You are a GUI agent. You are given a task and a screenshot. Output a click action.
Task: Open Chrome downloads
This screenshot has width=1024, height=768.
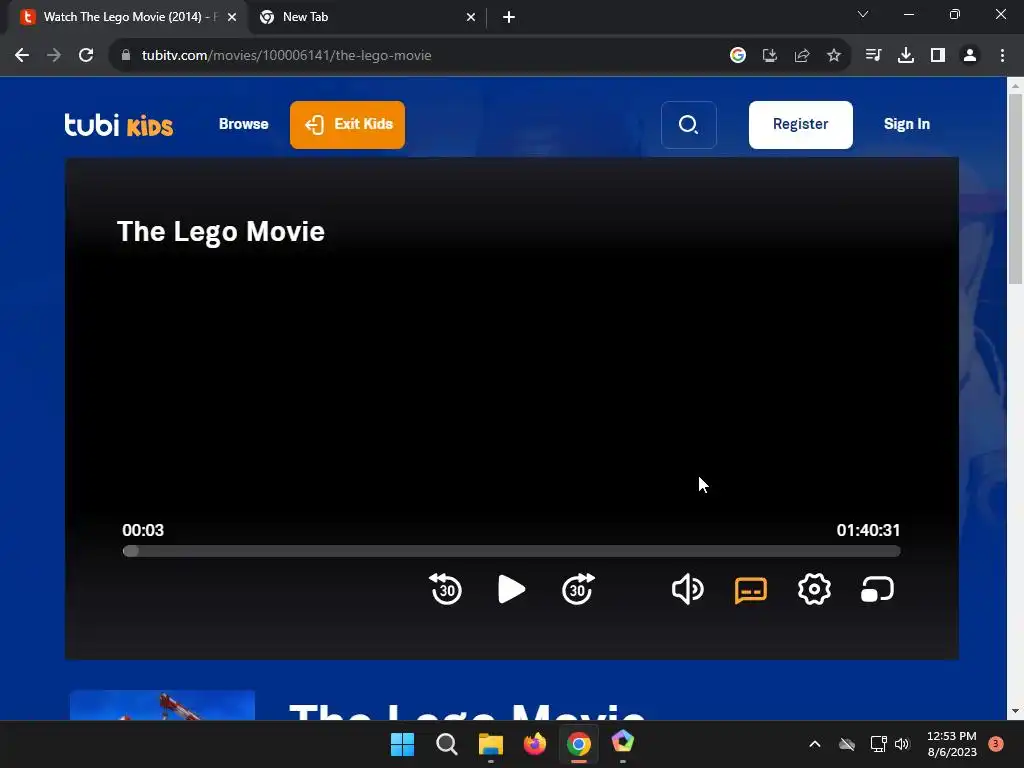pos(905,56)
